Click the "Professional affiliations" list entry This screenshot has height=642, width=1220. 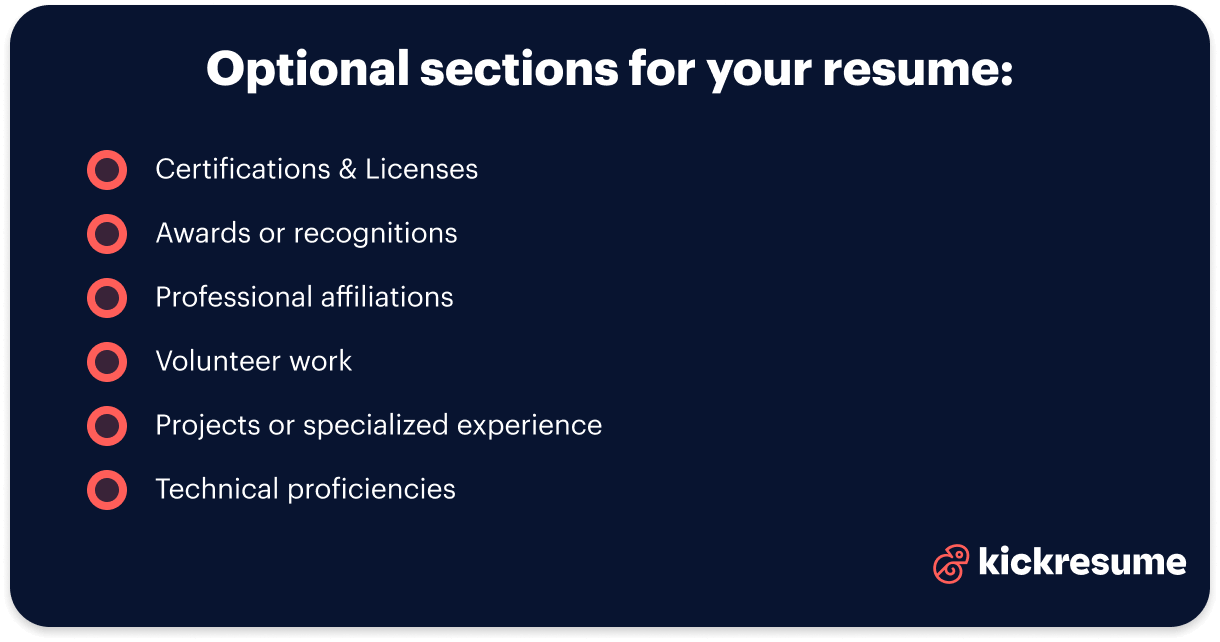pyautogui.click(x=304, y=298)
